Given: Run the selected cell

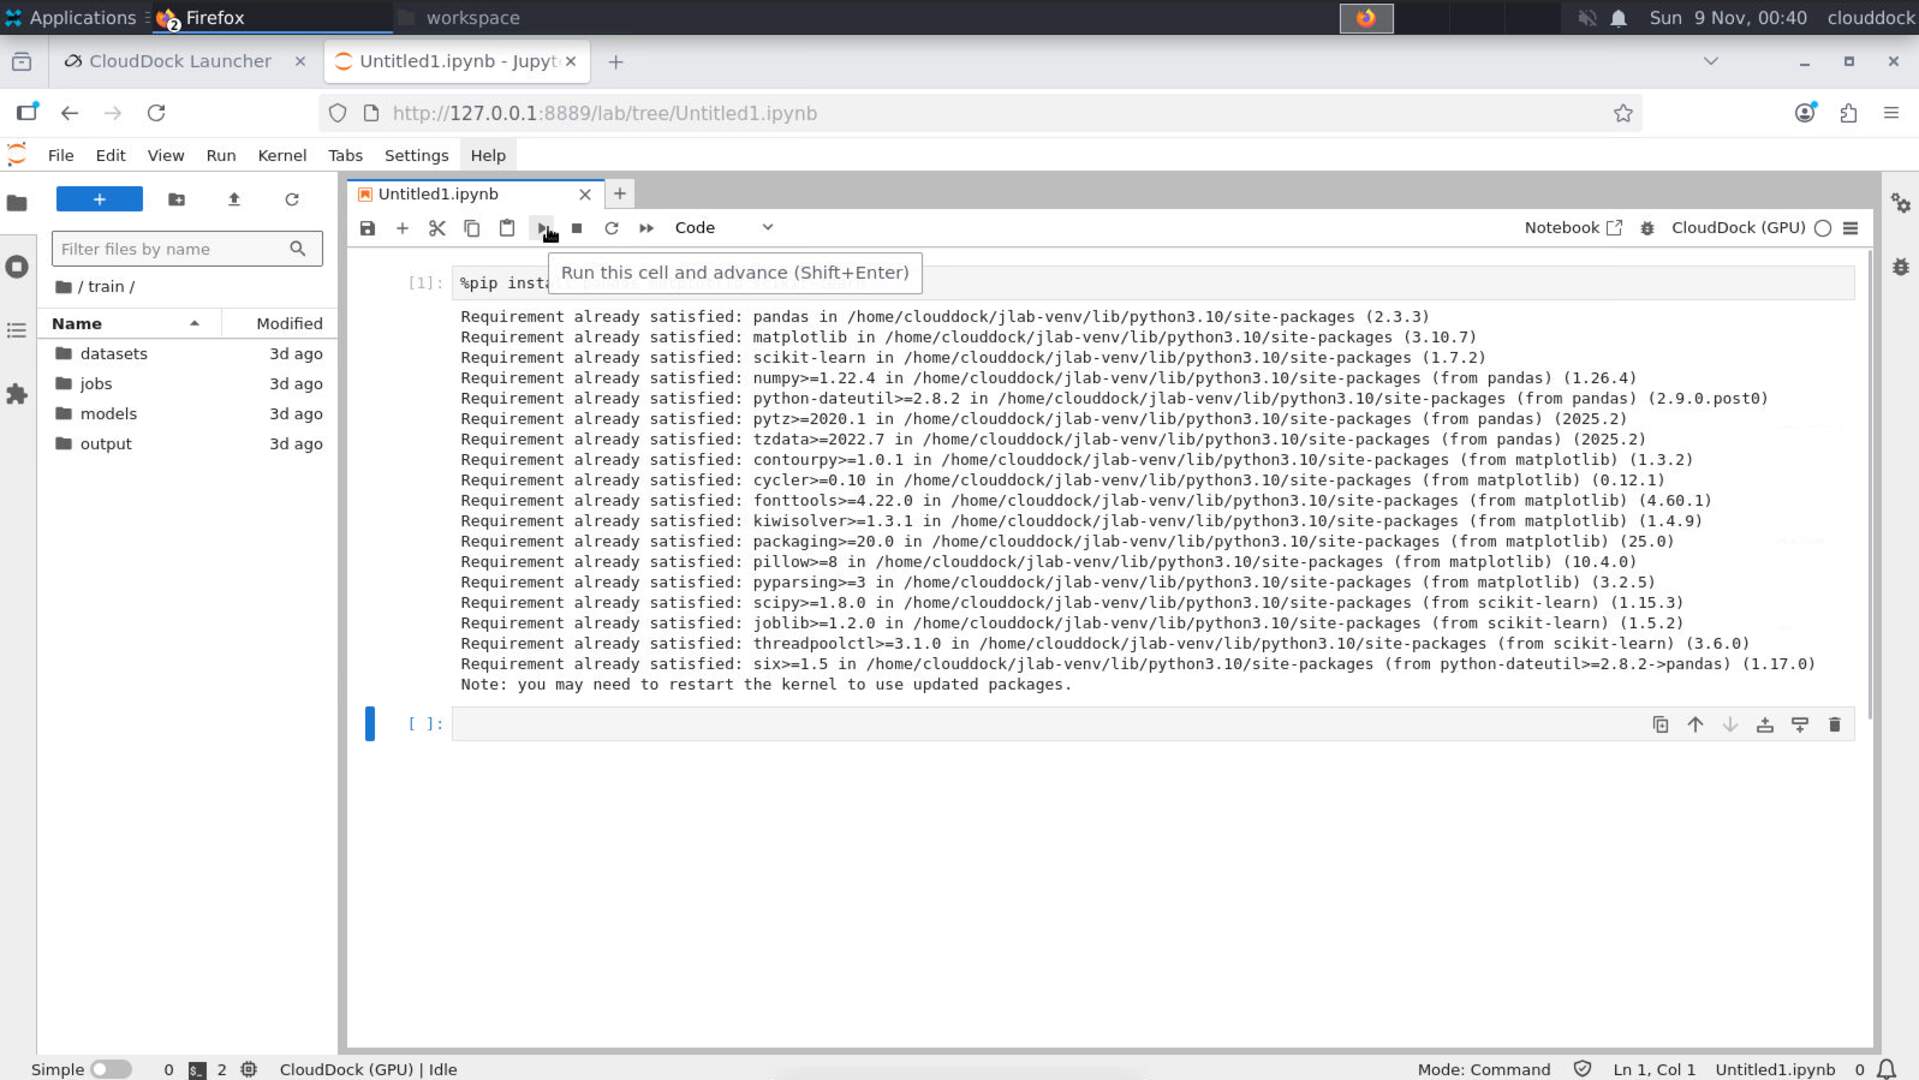Looking at the screenshot, I should pyautogui.click(x=541, y=228).
